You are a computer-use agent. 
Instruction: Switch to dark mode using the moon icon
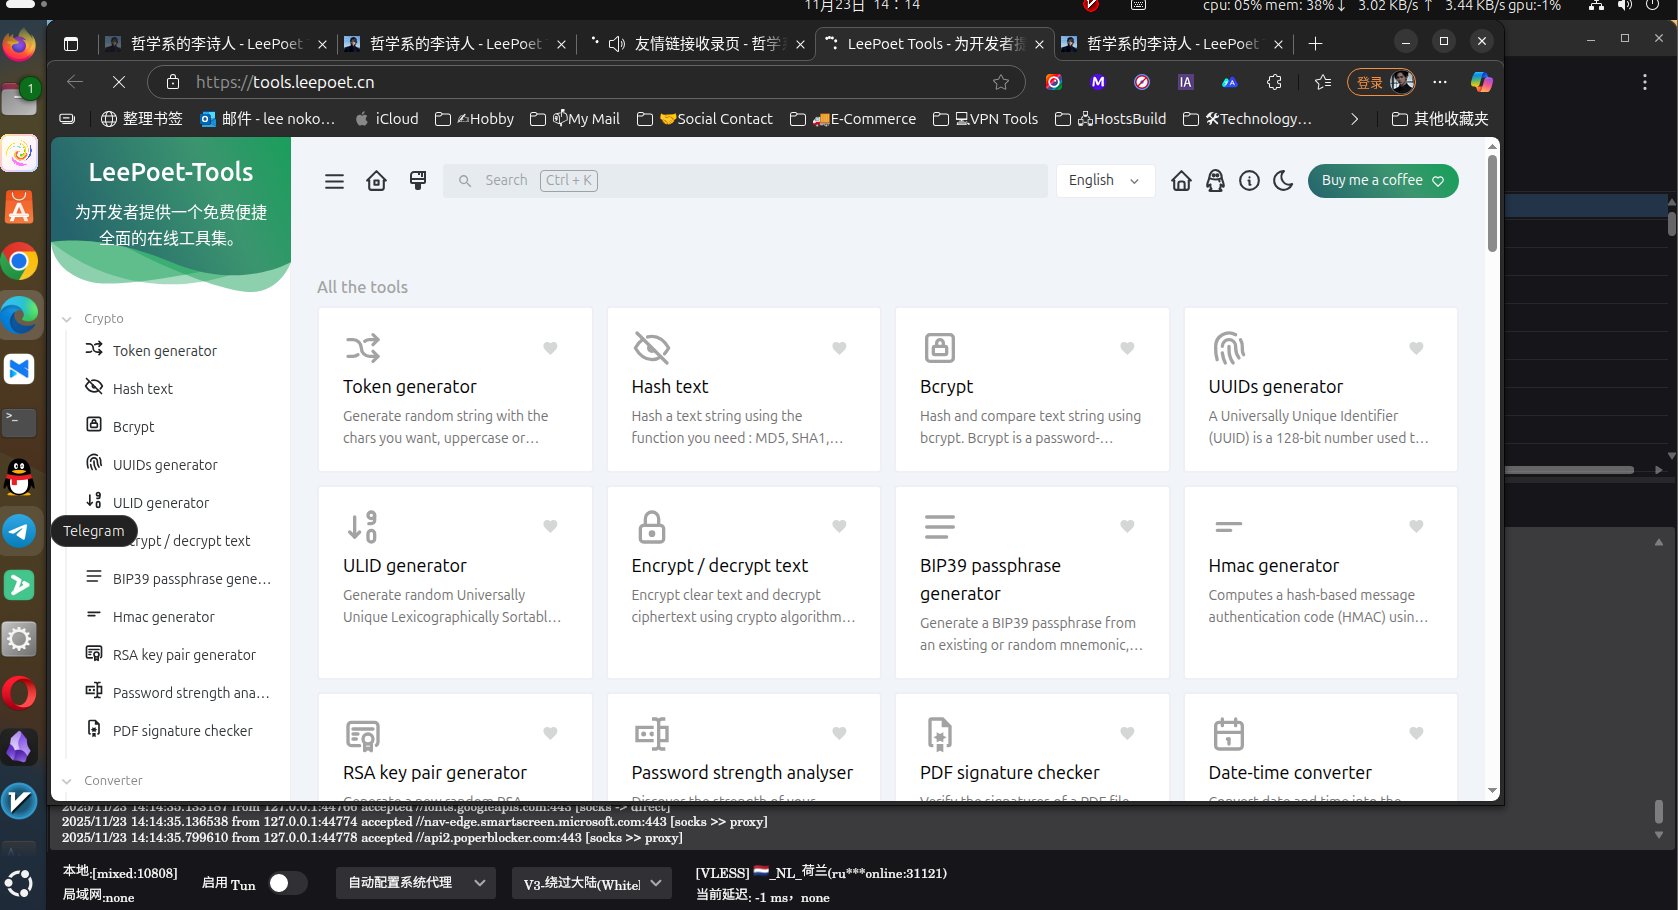point(1283,181)
